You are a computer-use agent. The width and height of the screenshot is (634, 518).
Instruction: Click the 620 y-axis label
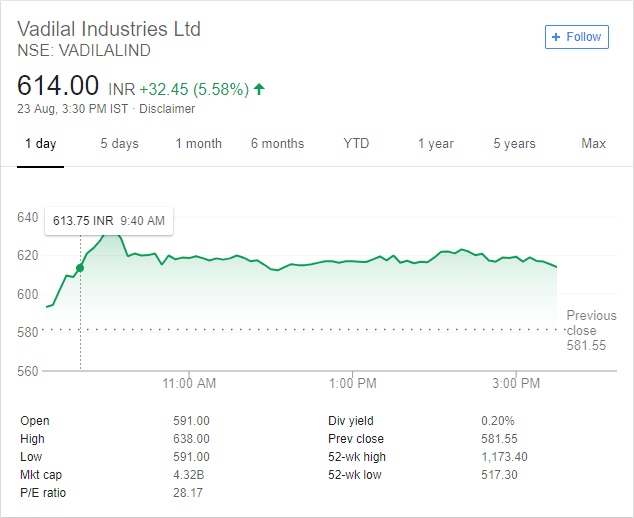coord(27,256)
